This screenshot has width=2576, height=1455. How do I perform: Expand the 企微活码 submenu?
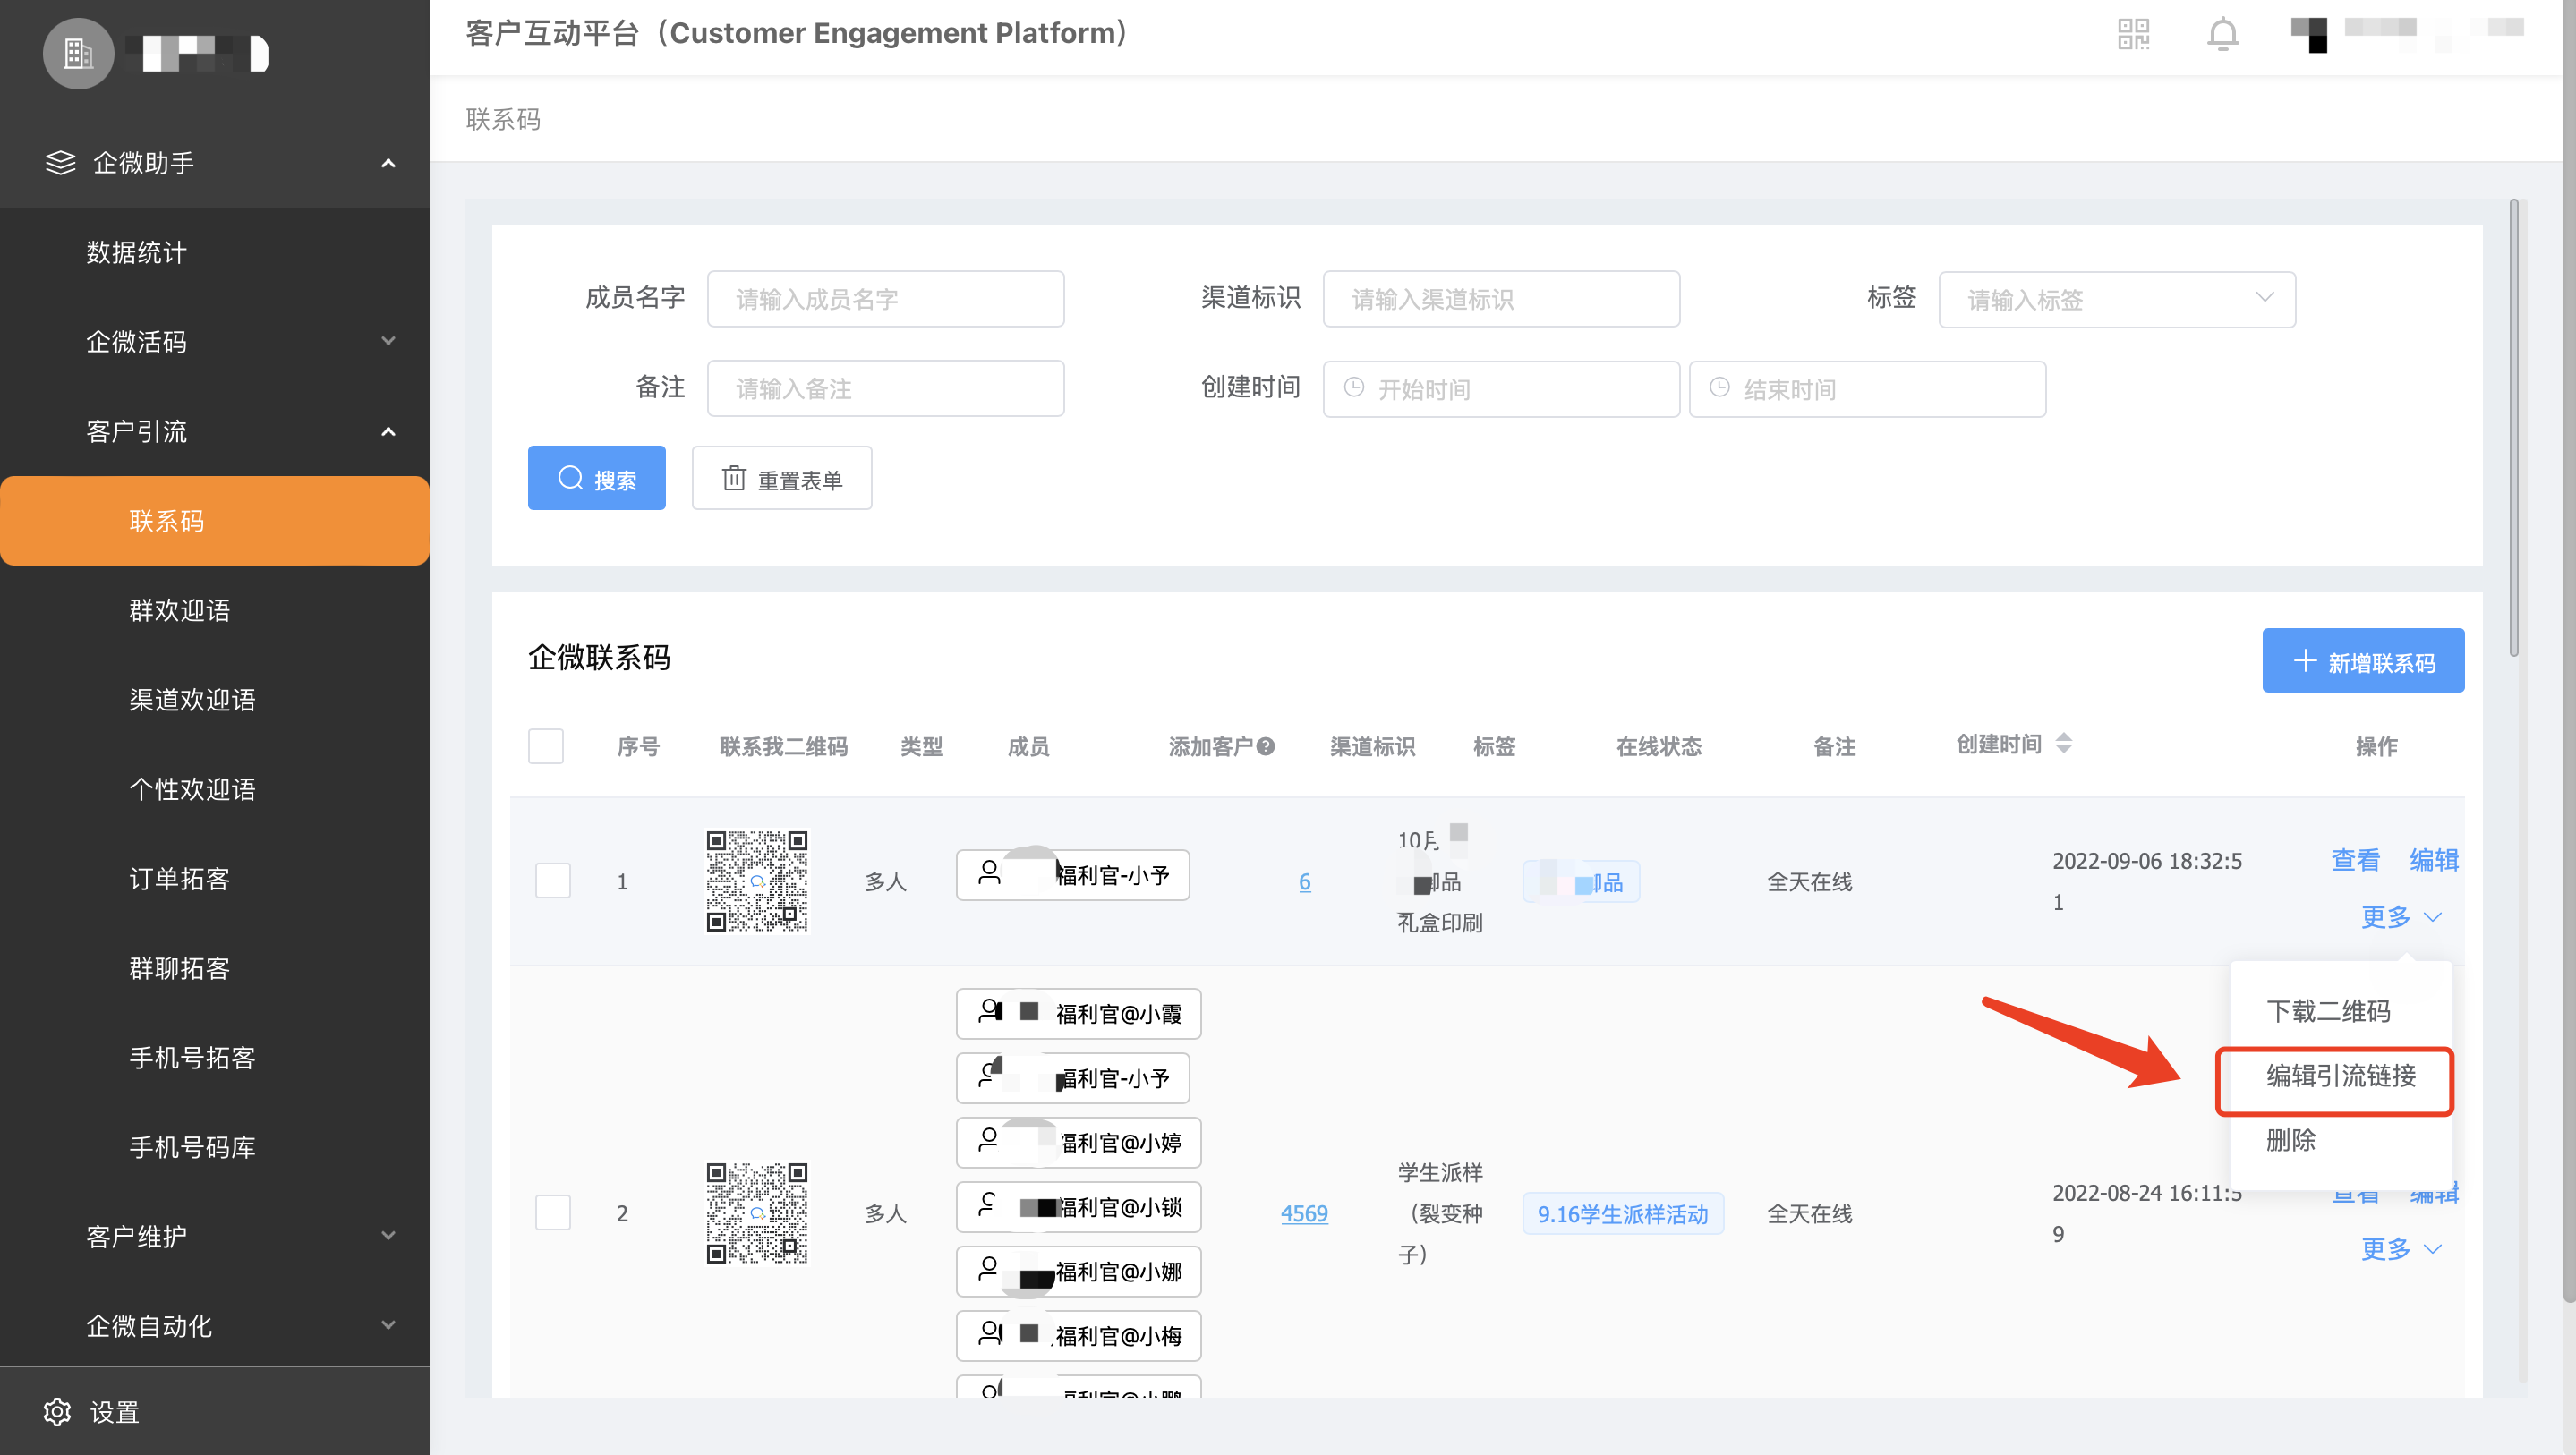point(389,341)
